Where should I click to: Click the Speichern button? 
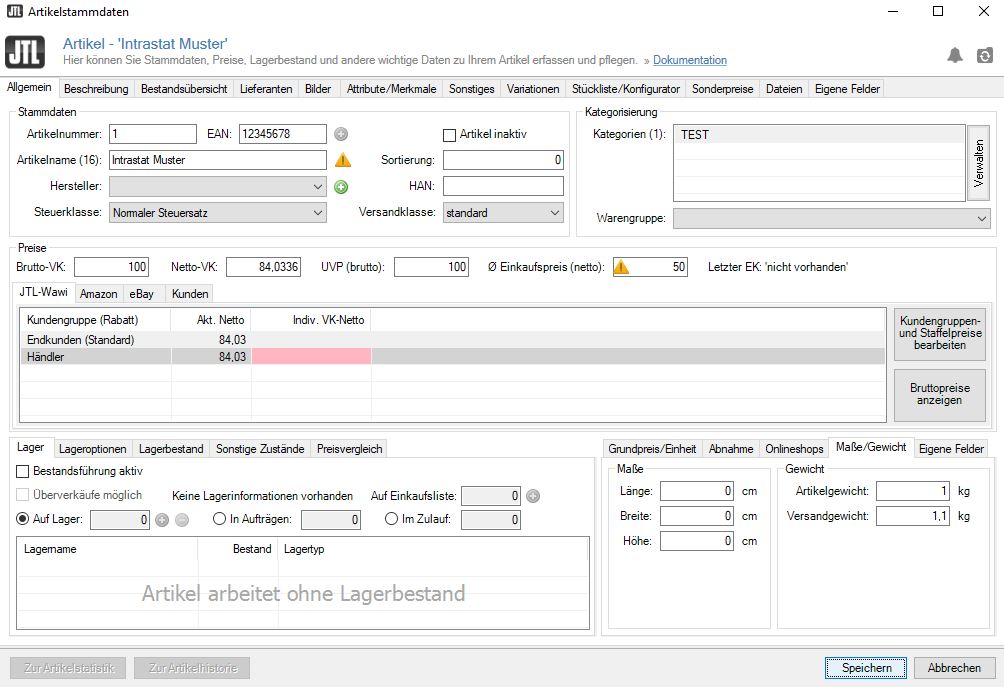pyautogui.click(x=866, y=668)
